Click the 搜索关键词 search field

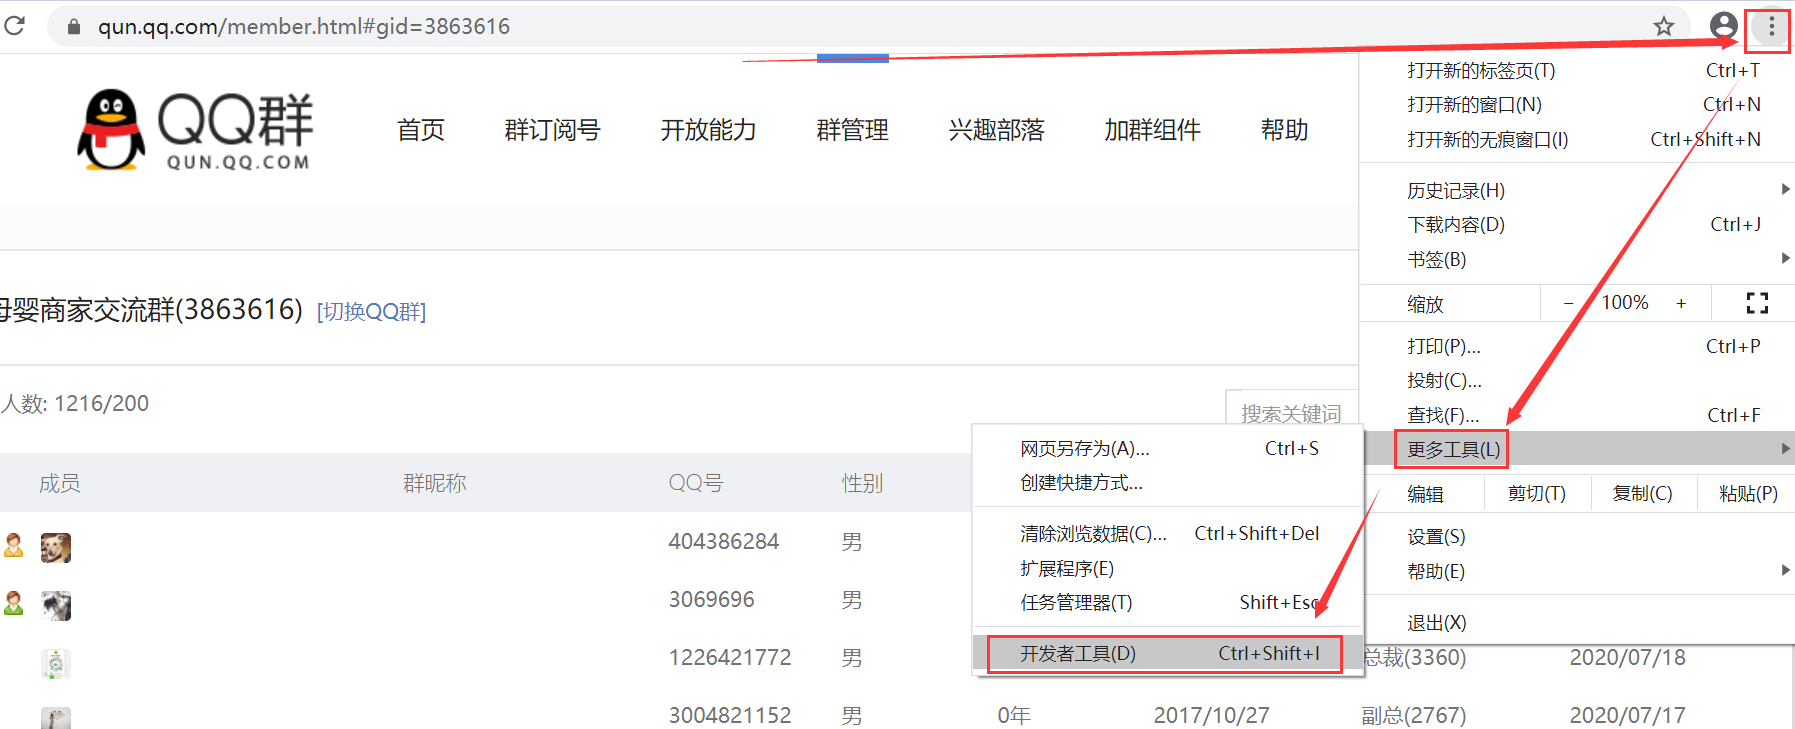1291,413
